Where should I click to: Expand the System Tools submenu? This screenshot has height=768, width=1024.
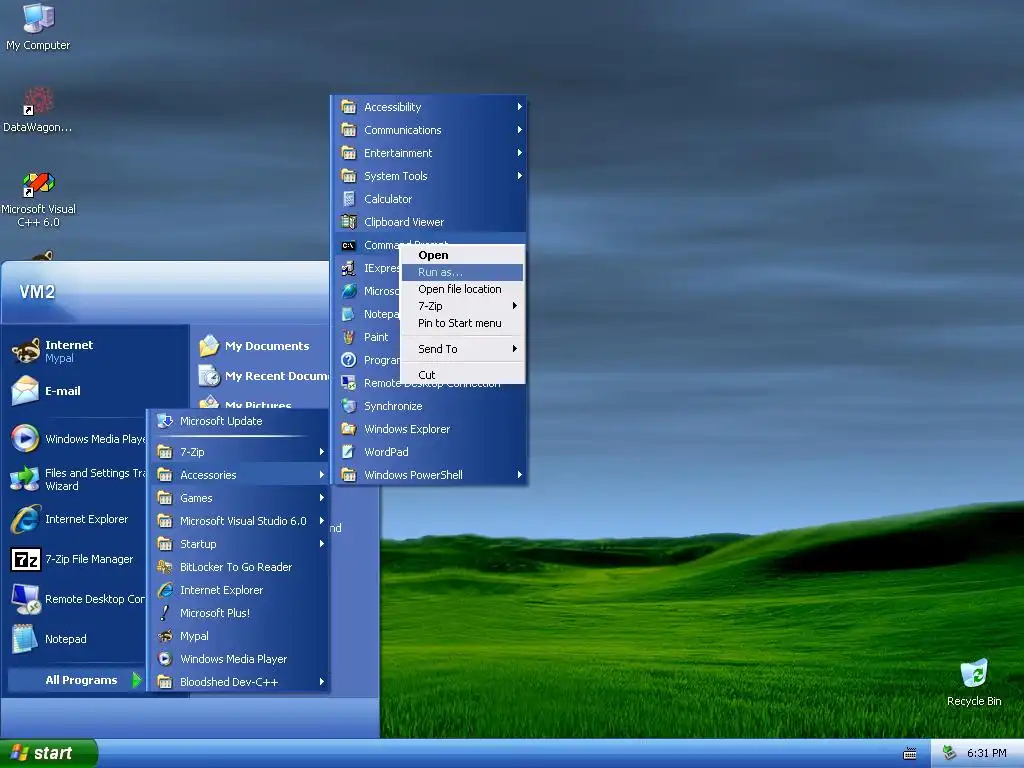[x=430, y=176]
